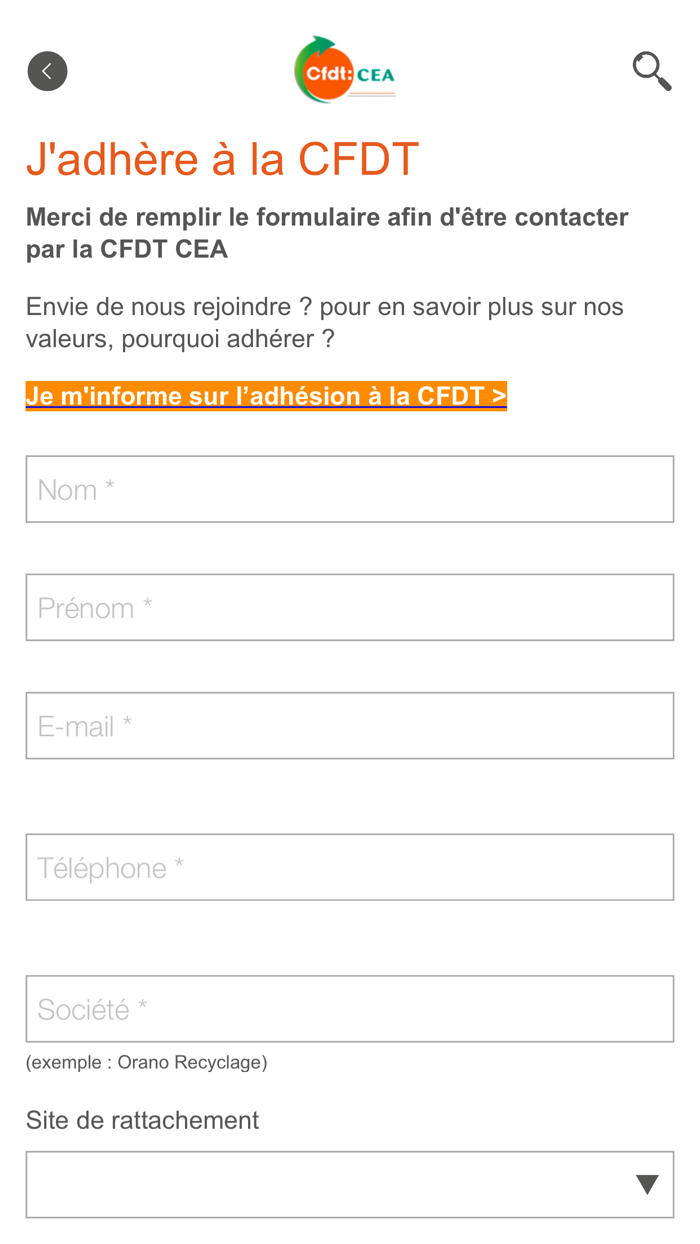The width and height of the screenshot is (700, 1244).
Task: Click inside the Nom field
Action: pyautogui.click(x=349, y=489)
